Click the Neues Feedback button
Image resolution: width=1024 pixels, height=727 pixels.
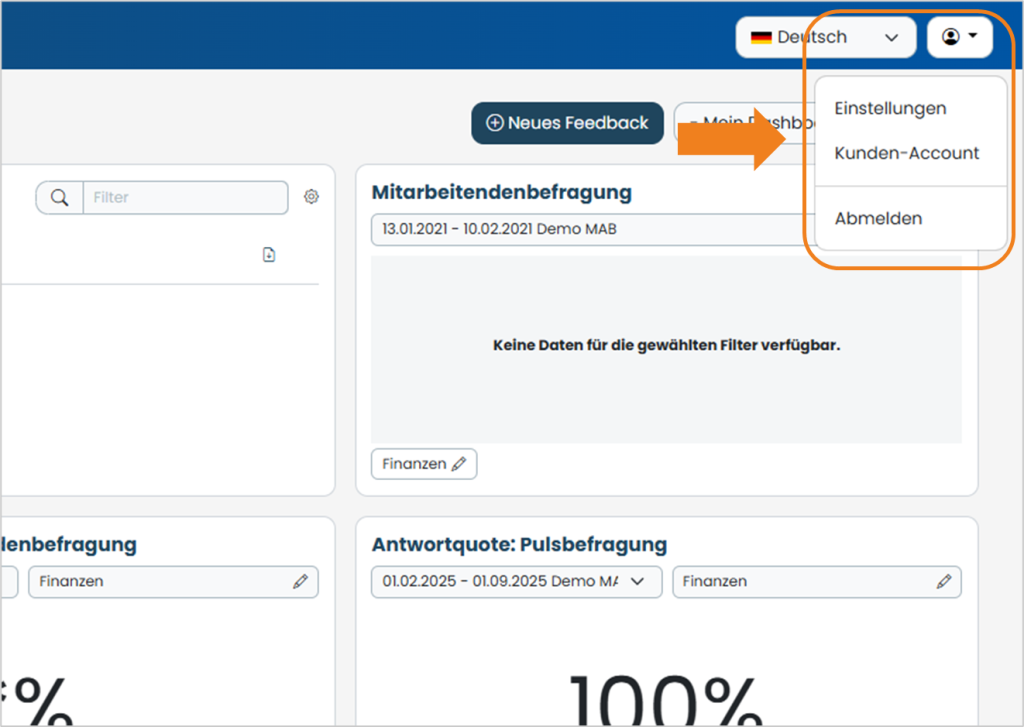click(x=568, y=123)
